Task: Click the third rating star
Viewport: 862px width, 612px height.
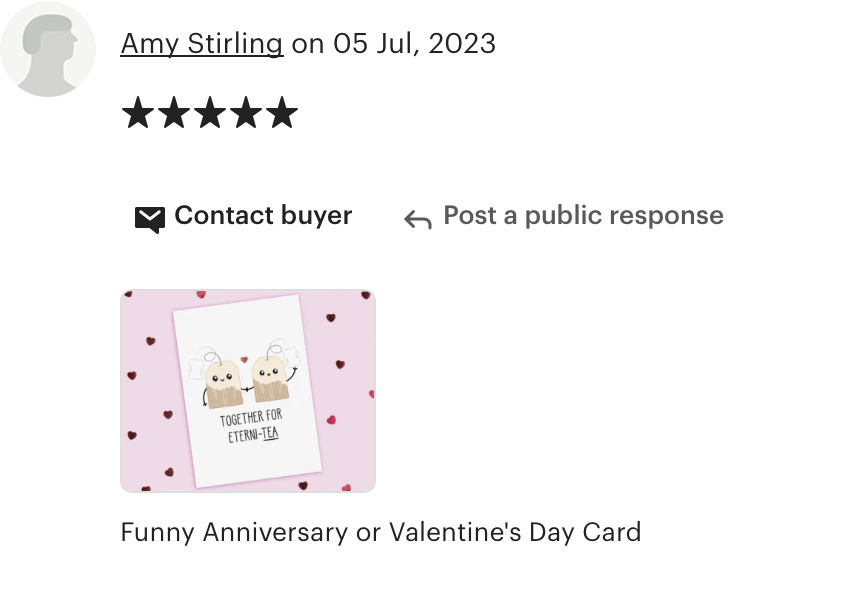Action: (210, 113)
